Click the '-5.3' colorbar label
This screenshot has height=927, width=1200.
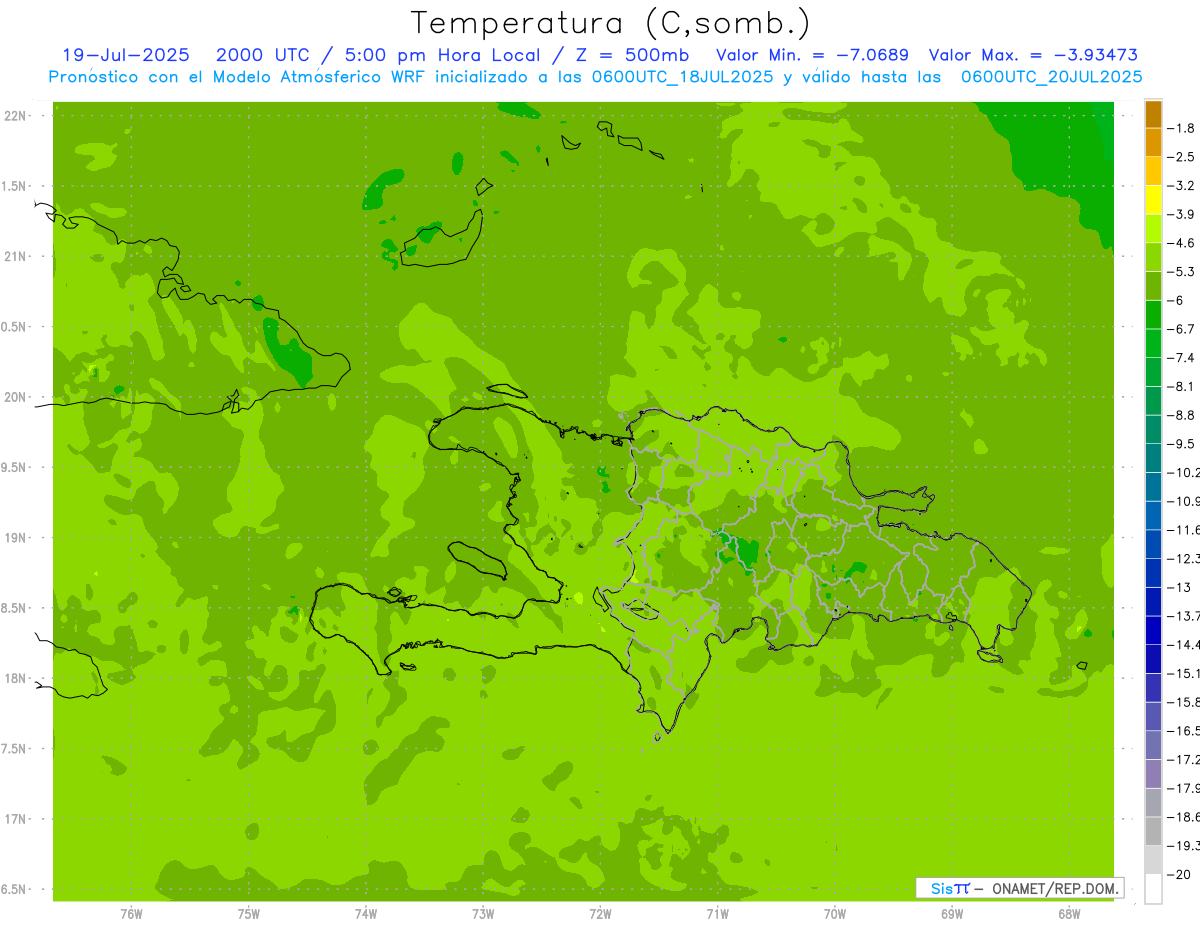point(1182,272)
